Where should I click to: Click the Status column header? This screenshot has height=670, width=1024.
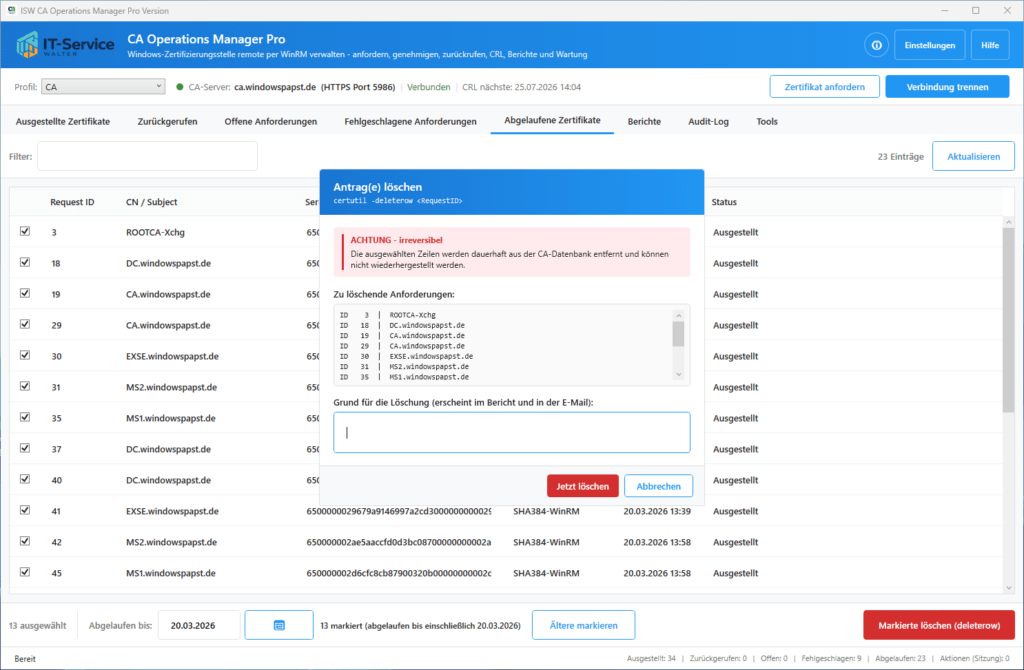[x=724, y=202]
